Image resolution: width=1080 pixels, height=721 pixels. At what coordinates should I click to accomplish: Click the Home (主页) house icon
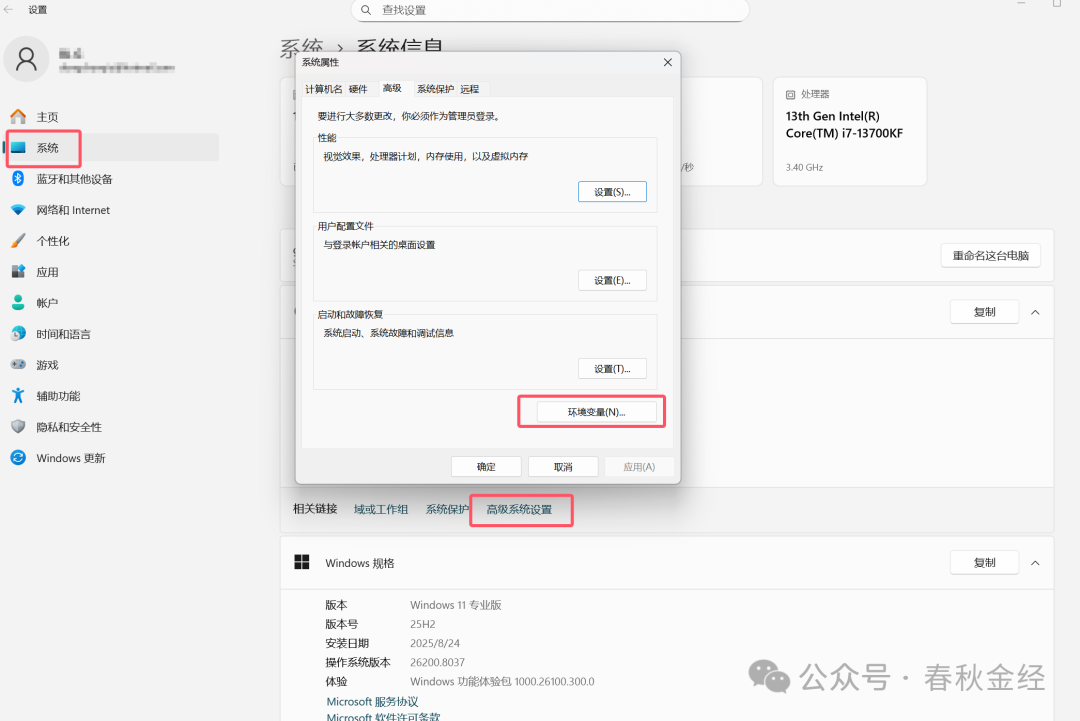click(18, 117)
